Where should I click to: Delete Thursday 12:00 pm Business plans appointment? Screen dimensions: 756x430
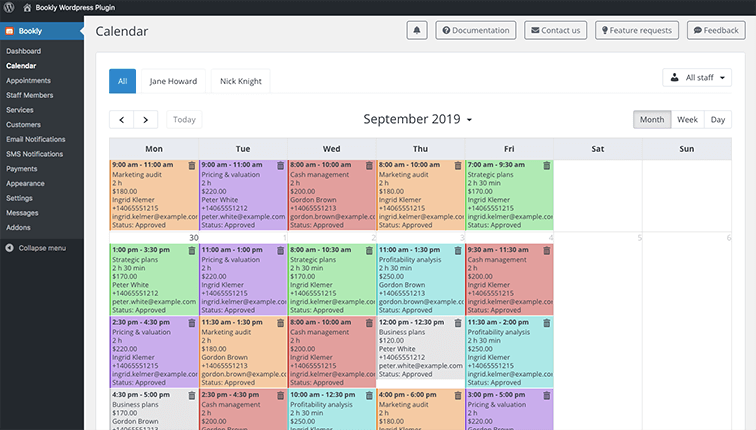coord(458,323)
